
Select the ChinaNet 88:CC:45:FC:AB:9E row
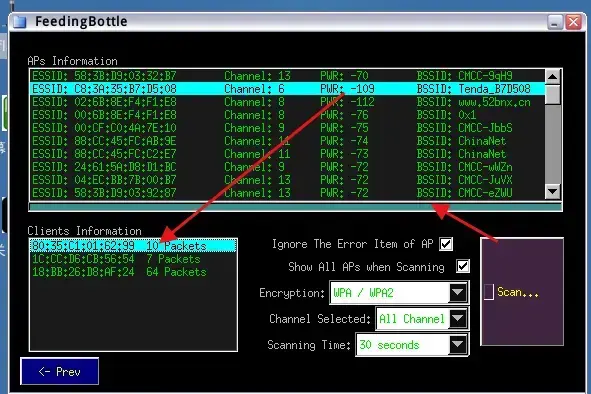(287, 141)
